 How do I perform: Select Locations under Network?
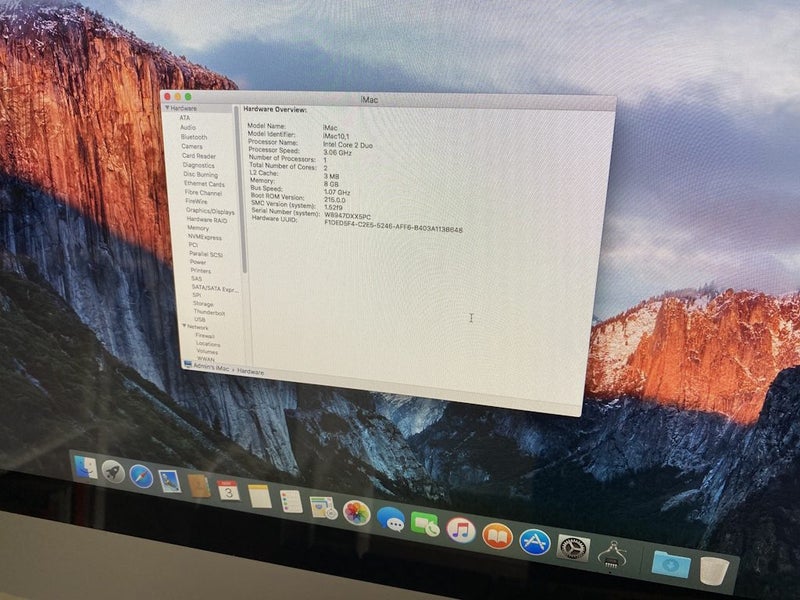208,344
